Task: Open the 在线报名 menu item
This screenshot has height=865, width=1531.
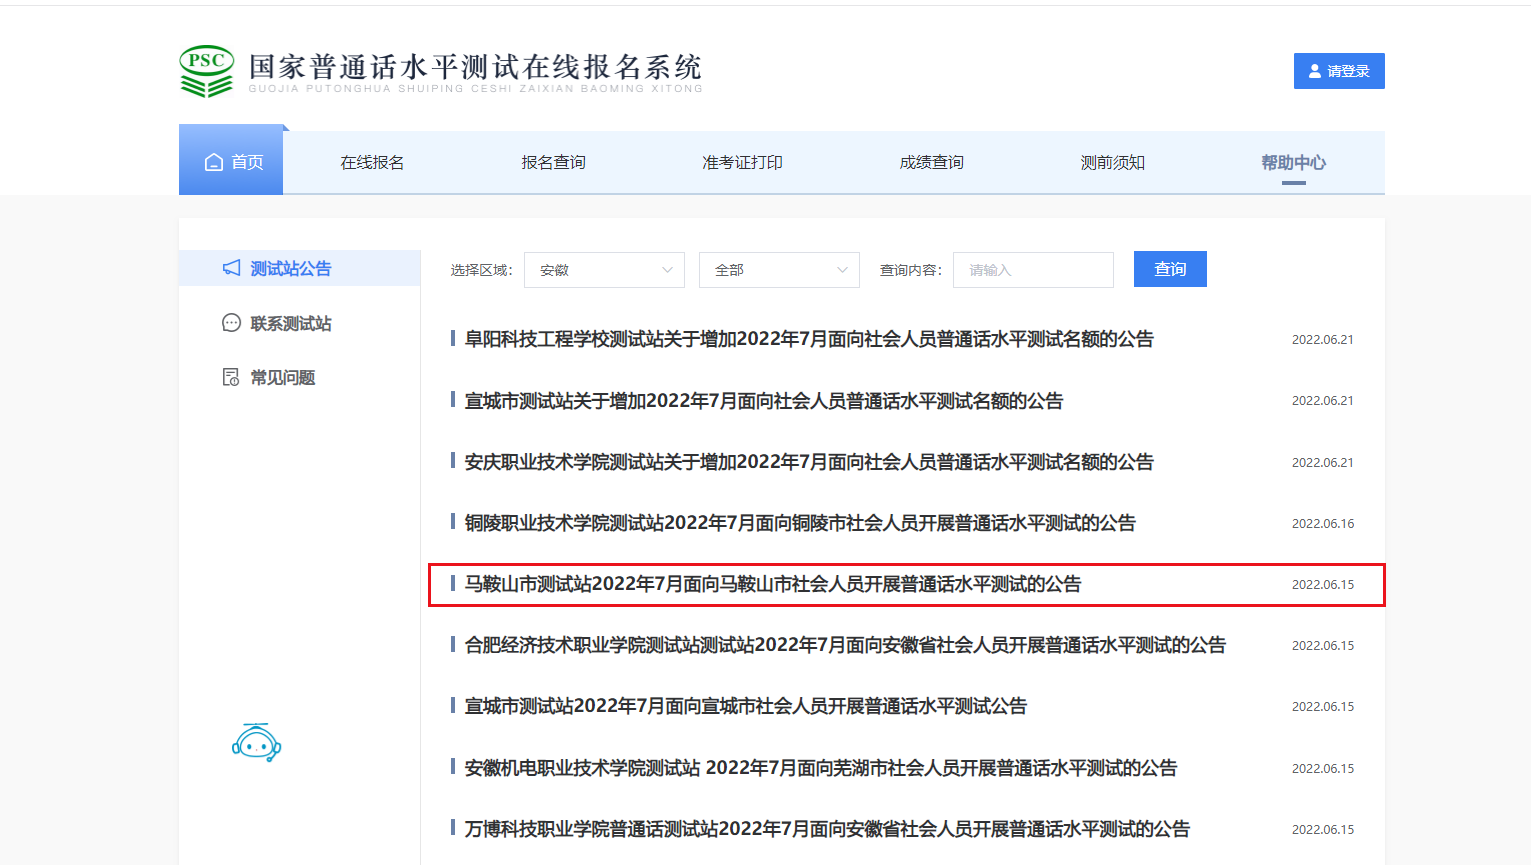Action: (372, 162)
